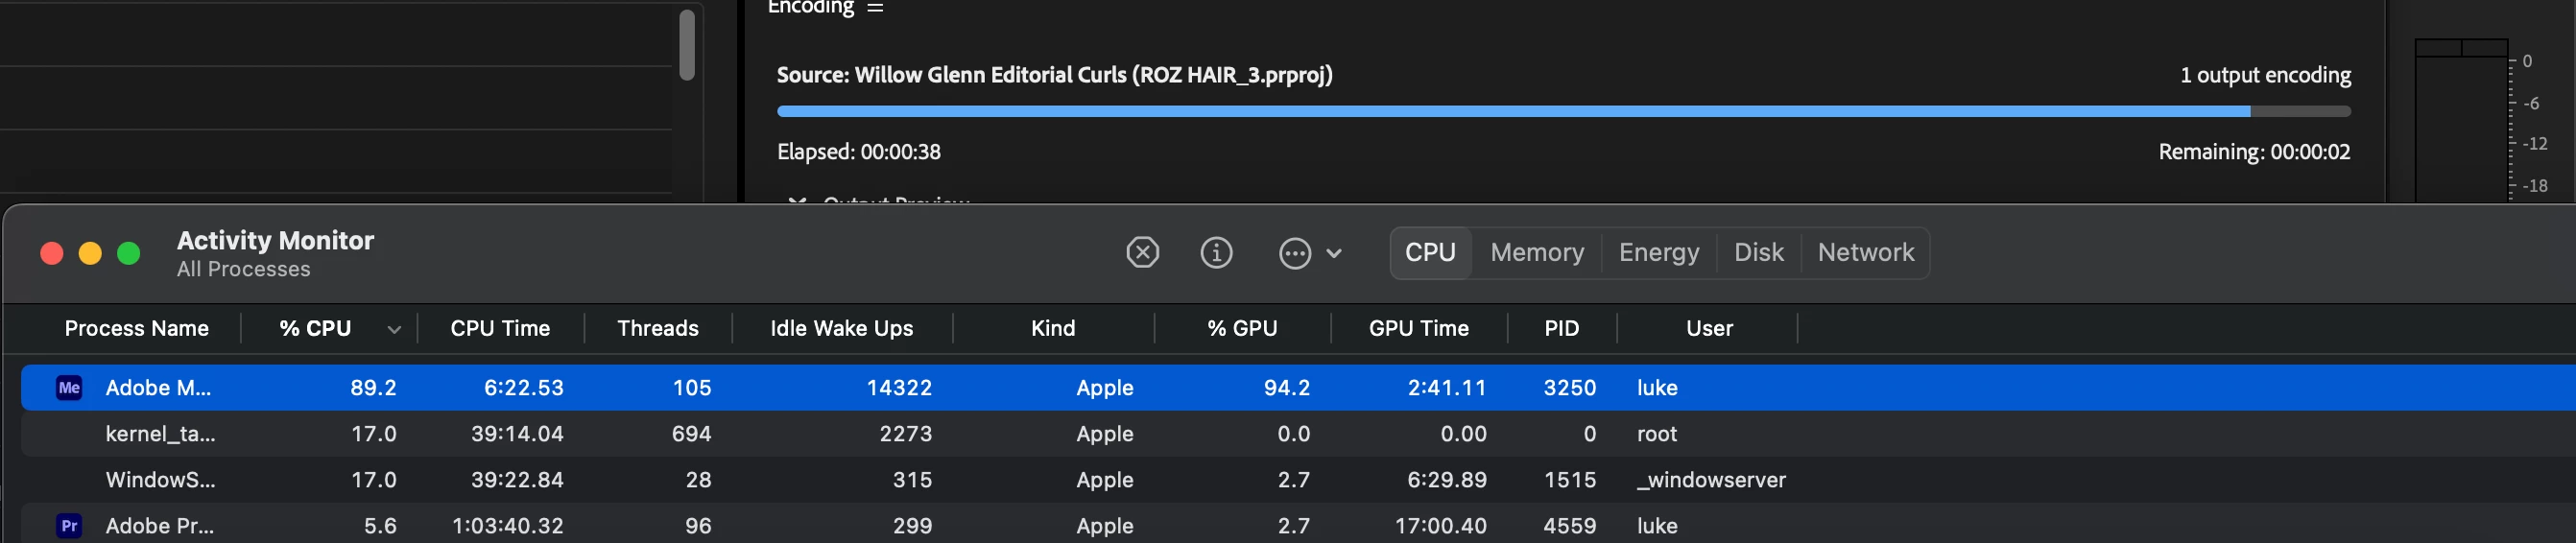Click the audio level meter

click(x=2461, y=120)
